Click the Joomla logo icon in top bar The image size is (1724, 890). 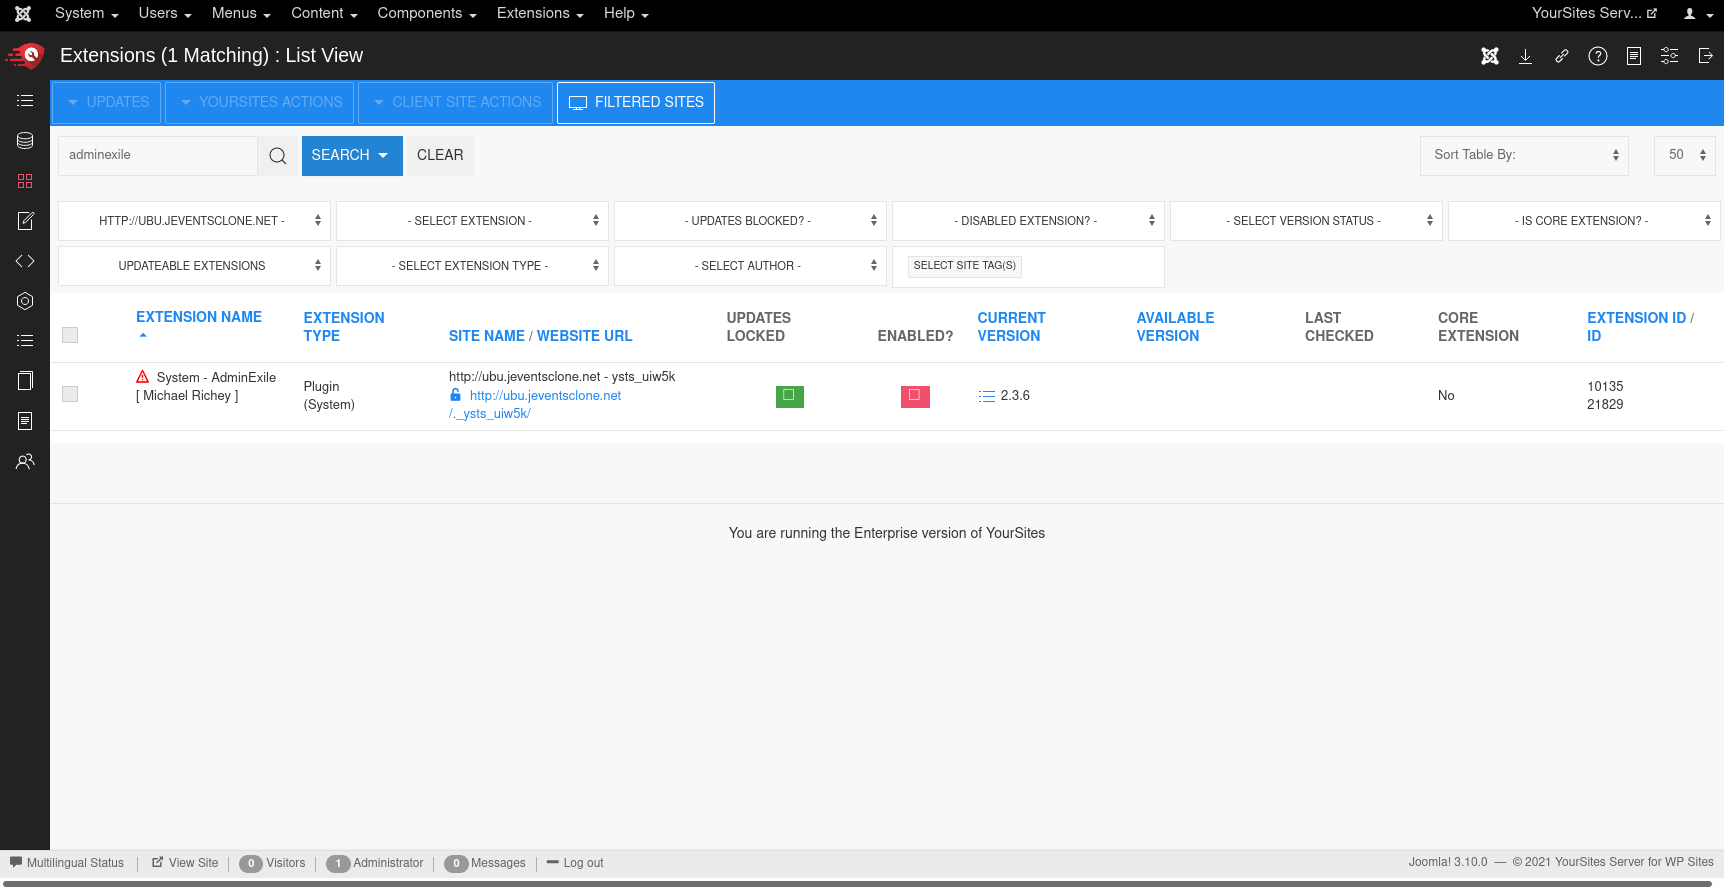click(x=23, y=14)
